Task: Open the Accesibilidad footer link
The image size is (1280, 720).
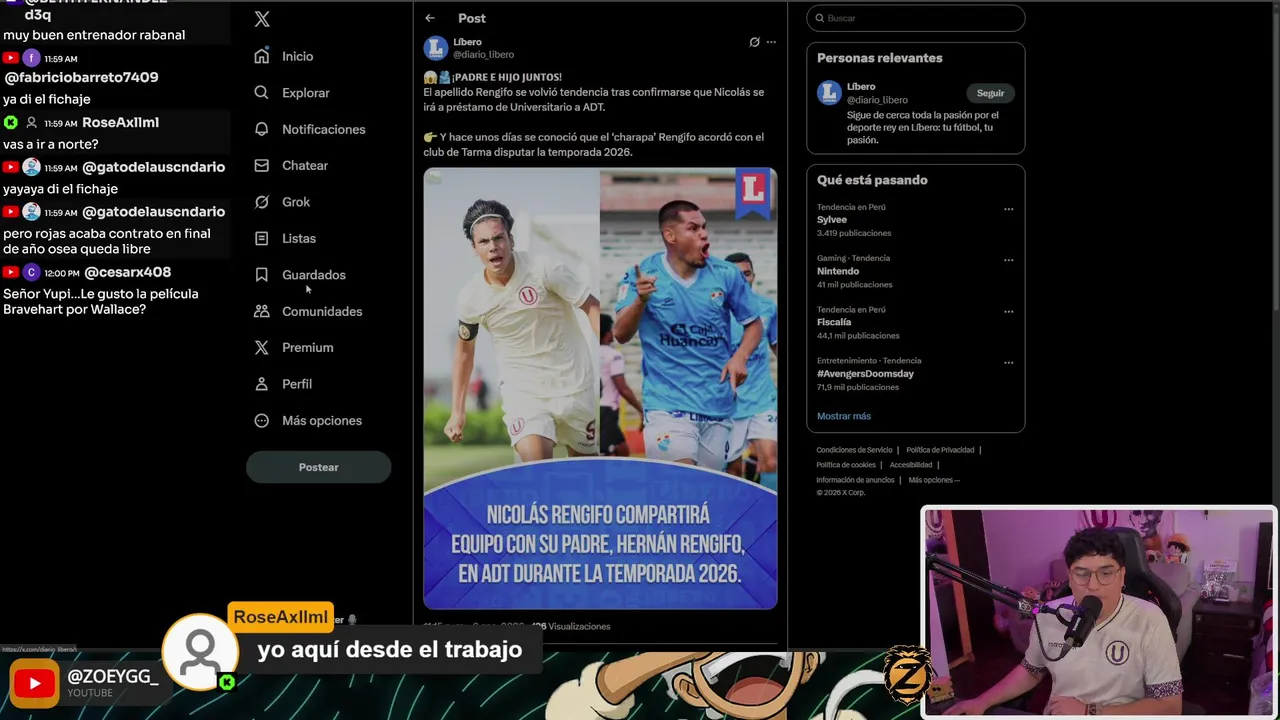Action: (911, 465)
